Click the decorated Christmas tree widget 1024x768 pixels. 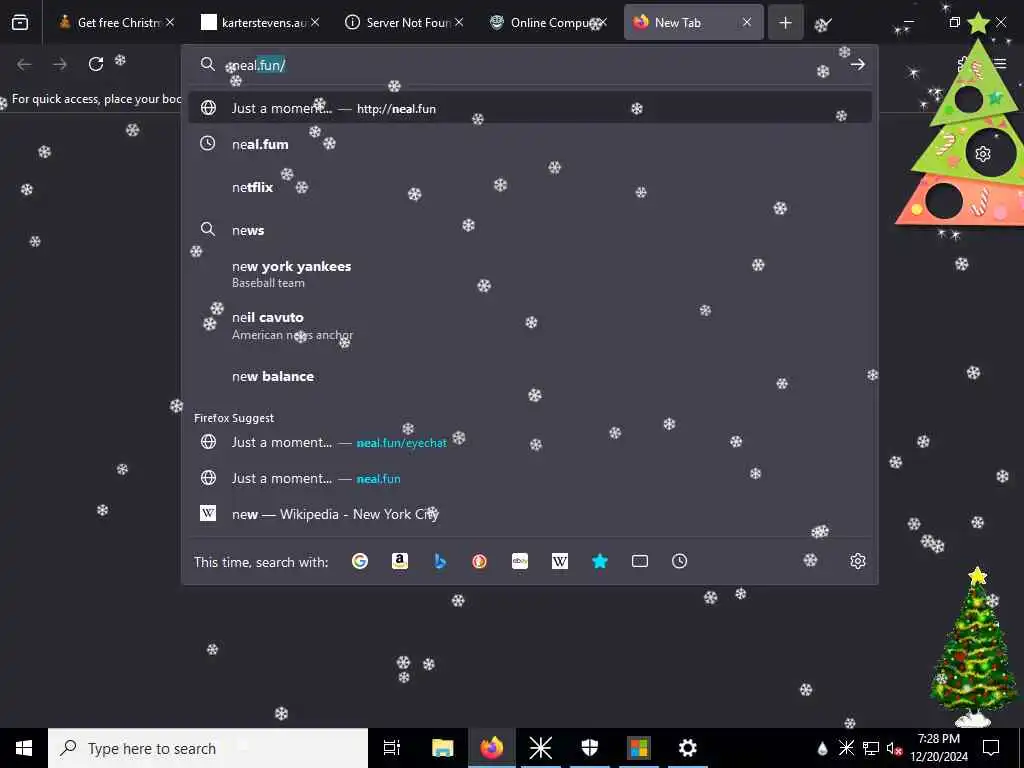pyautogui.click(x=974, y=647)
